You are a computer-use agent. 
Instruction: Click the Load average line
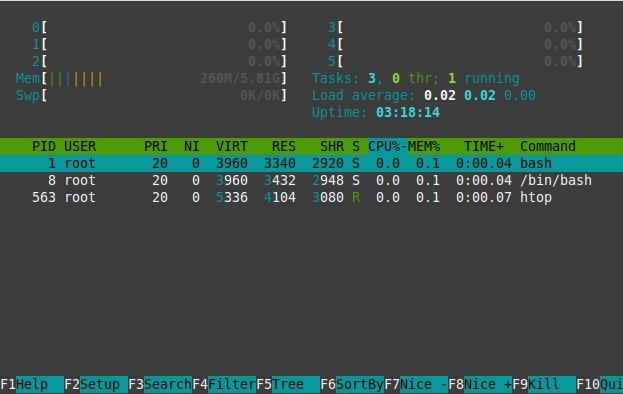click(424, 95)
